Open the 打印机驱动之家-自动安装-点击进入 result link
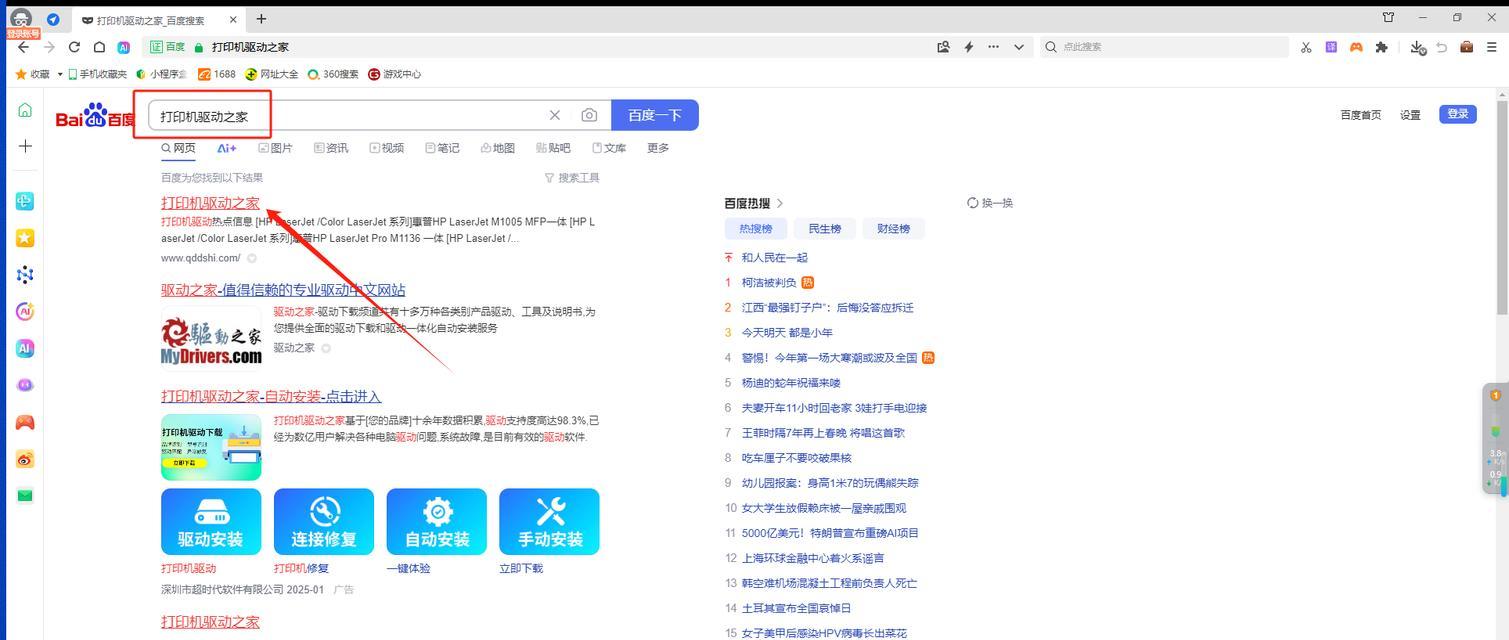Image resolution: width=1509 pixels, height=640 pixels. (271, 396)
